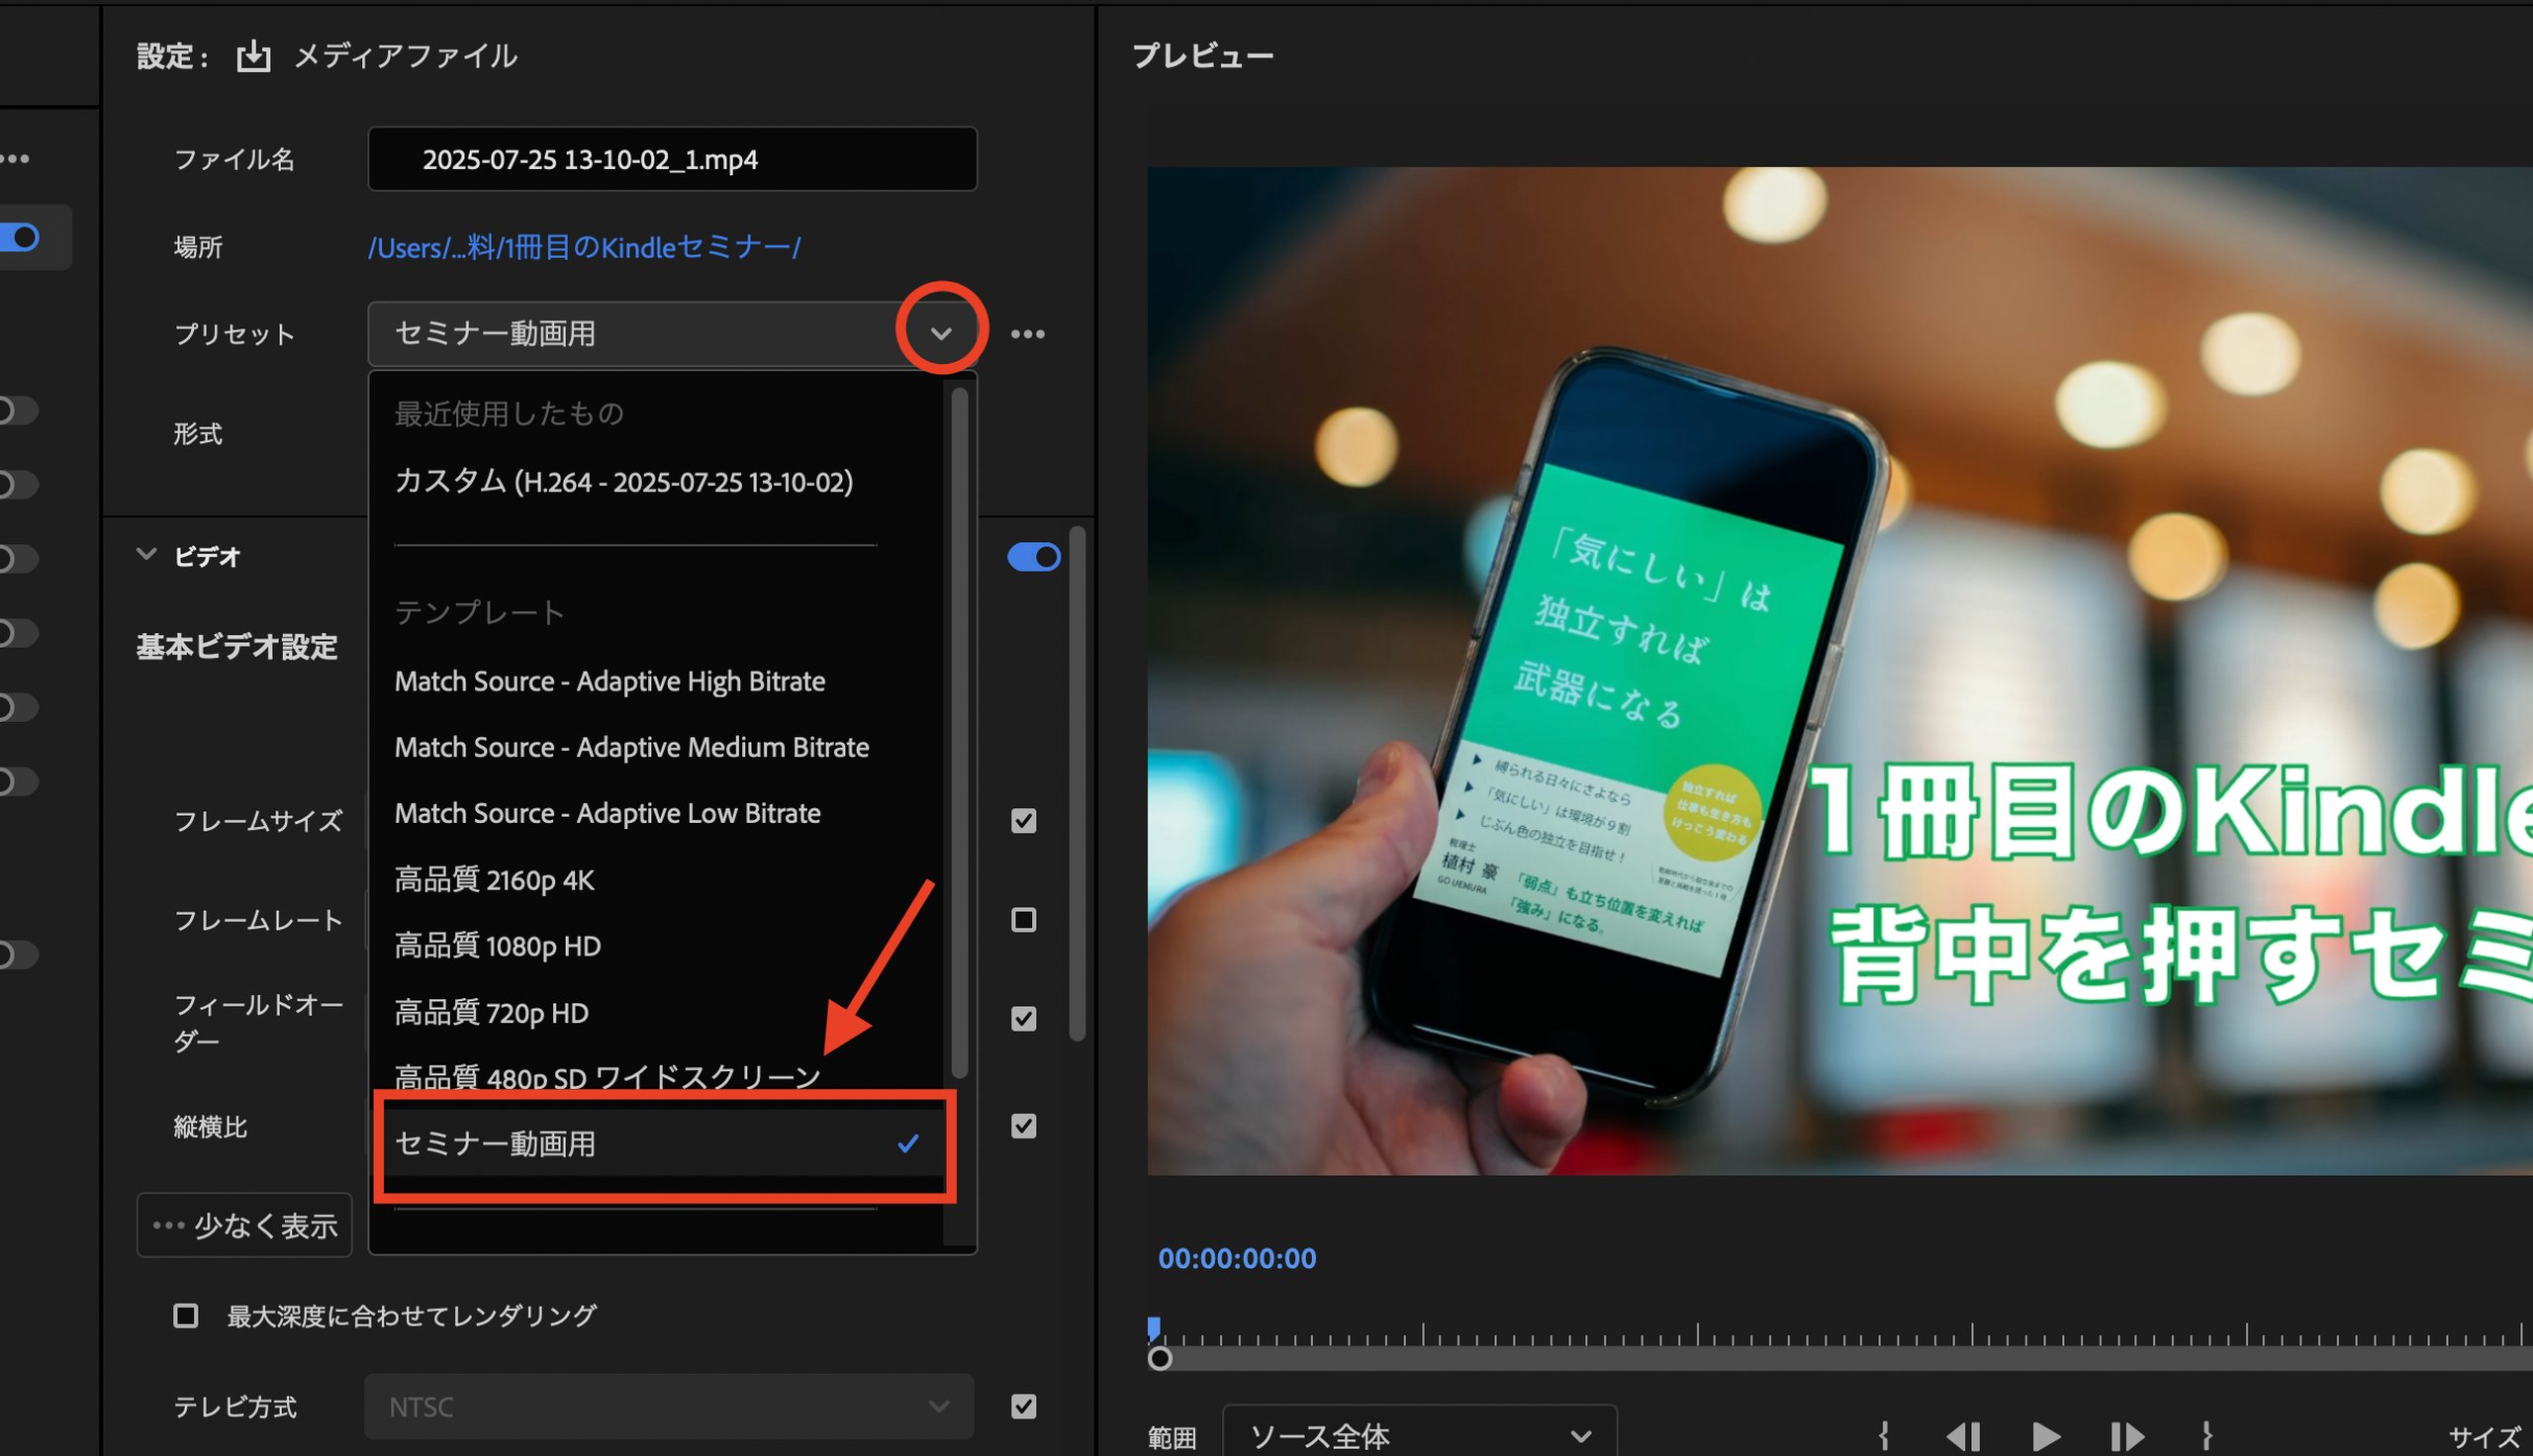
Task: Collapse the preset dropdown chevron
Action: [941, 334]
